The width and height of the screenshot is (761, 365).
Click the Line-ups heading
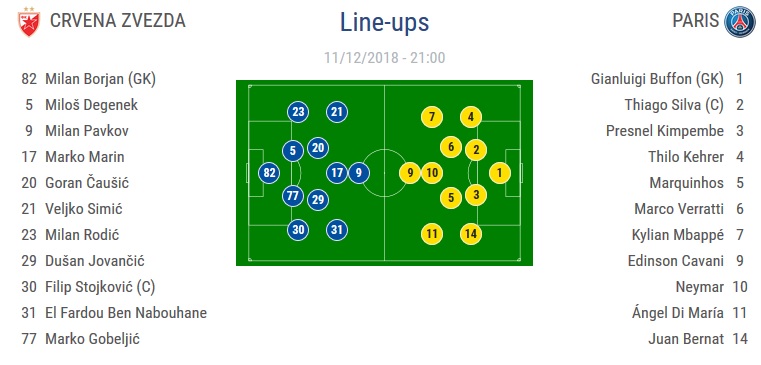coord(384,23)
